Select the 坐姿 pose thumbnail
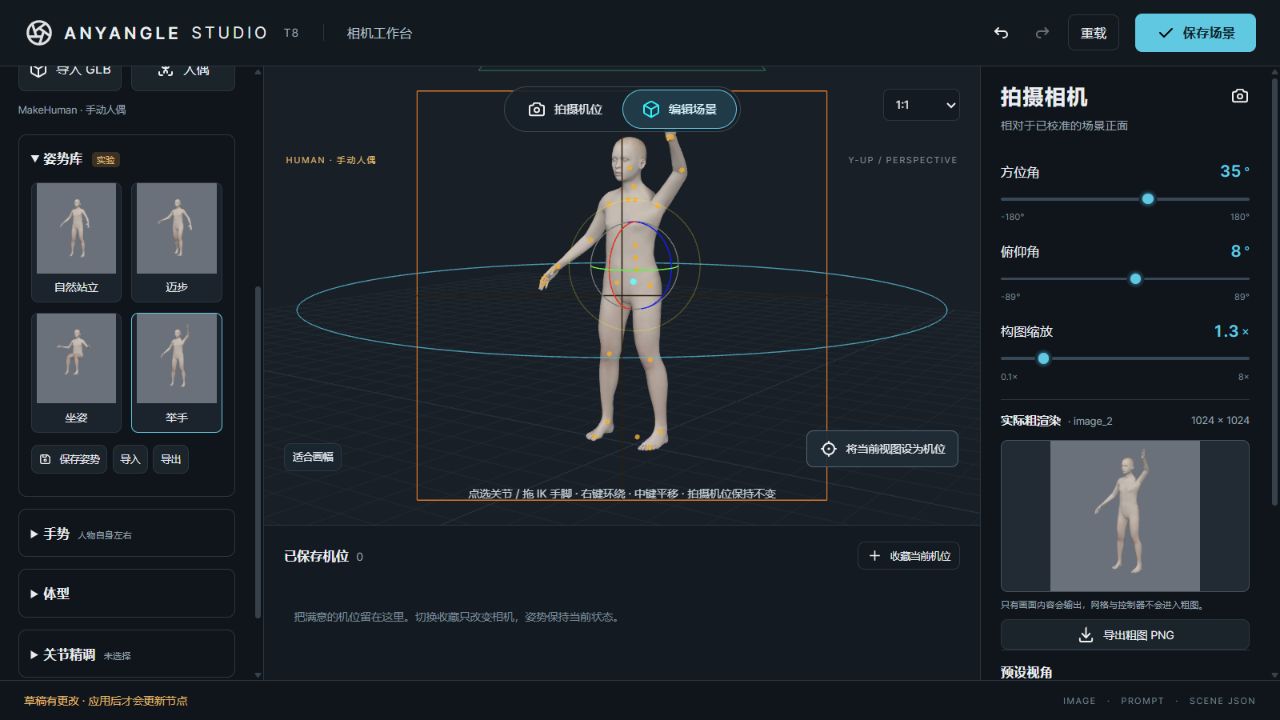Viewport: 1280px width, 720px height. click(76, 373)
